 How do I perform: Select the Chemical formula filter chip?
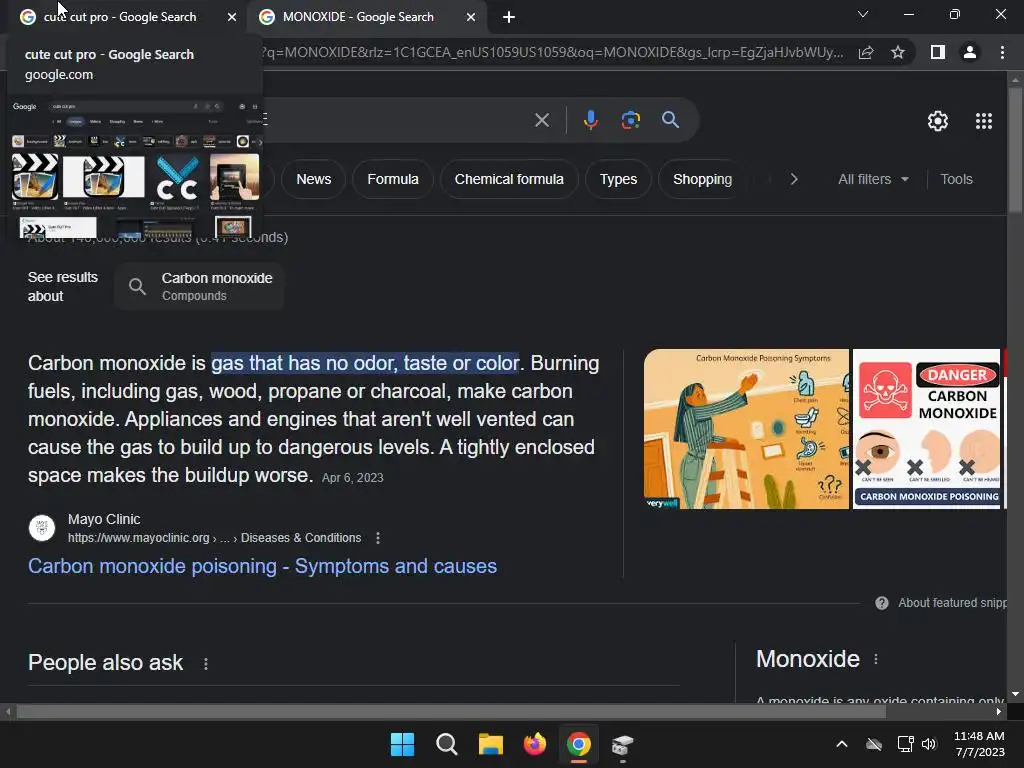pos(509,179)
